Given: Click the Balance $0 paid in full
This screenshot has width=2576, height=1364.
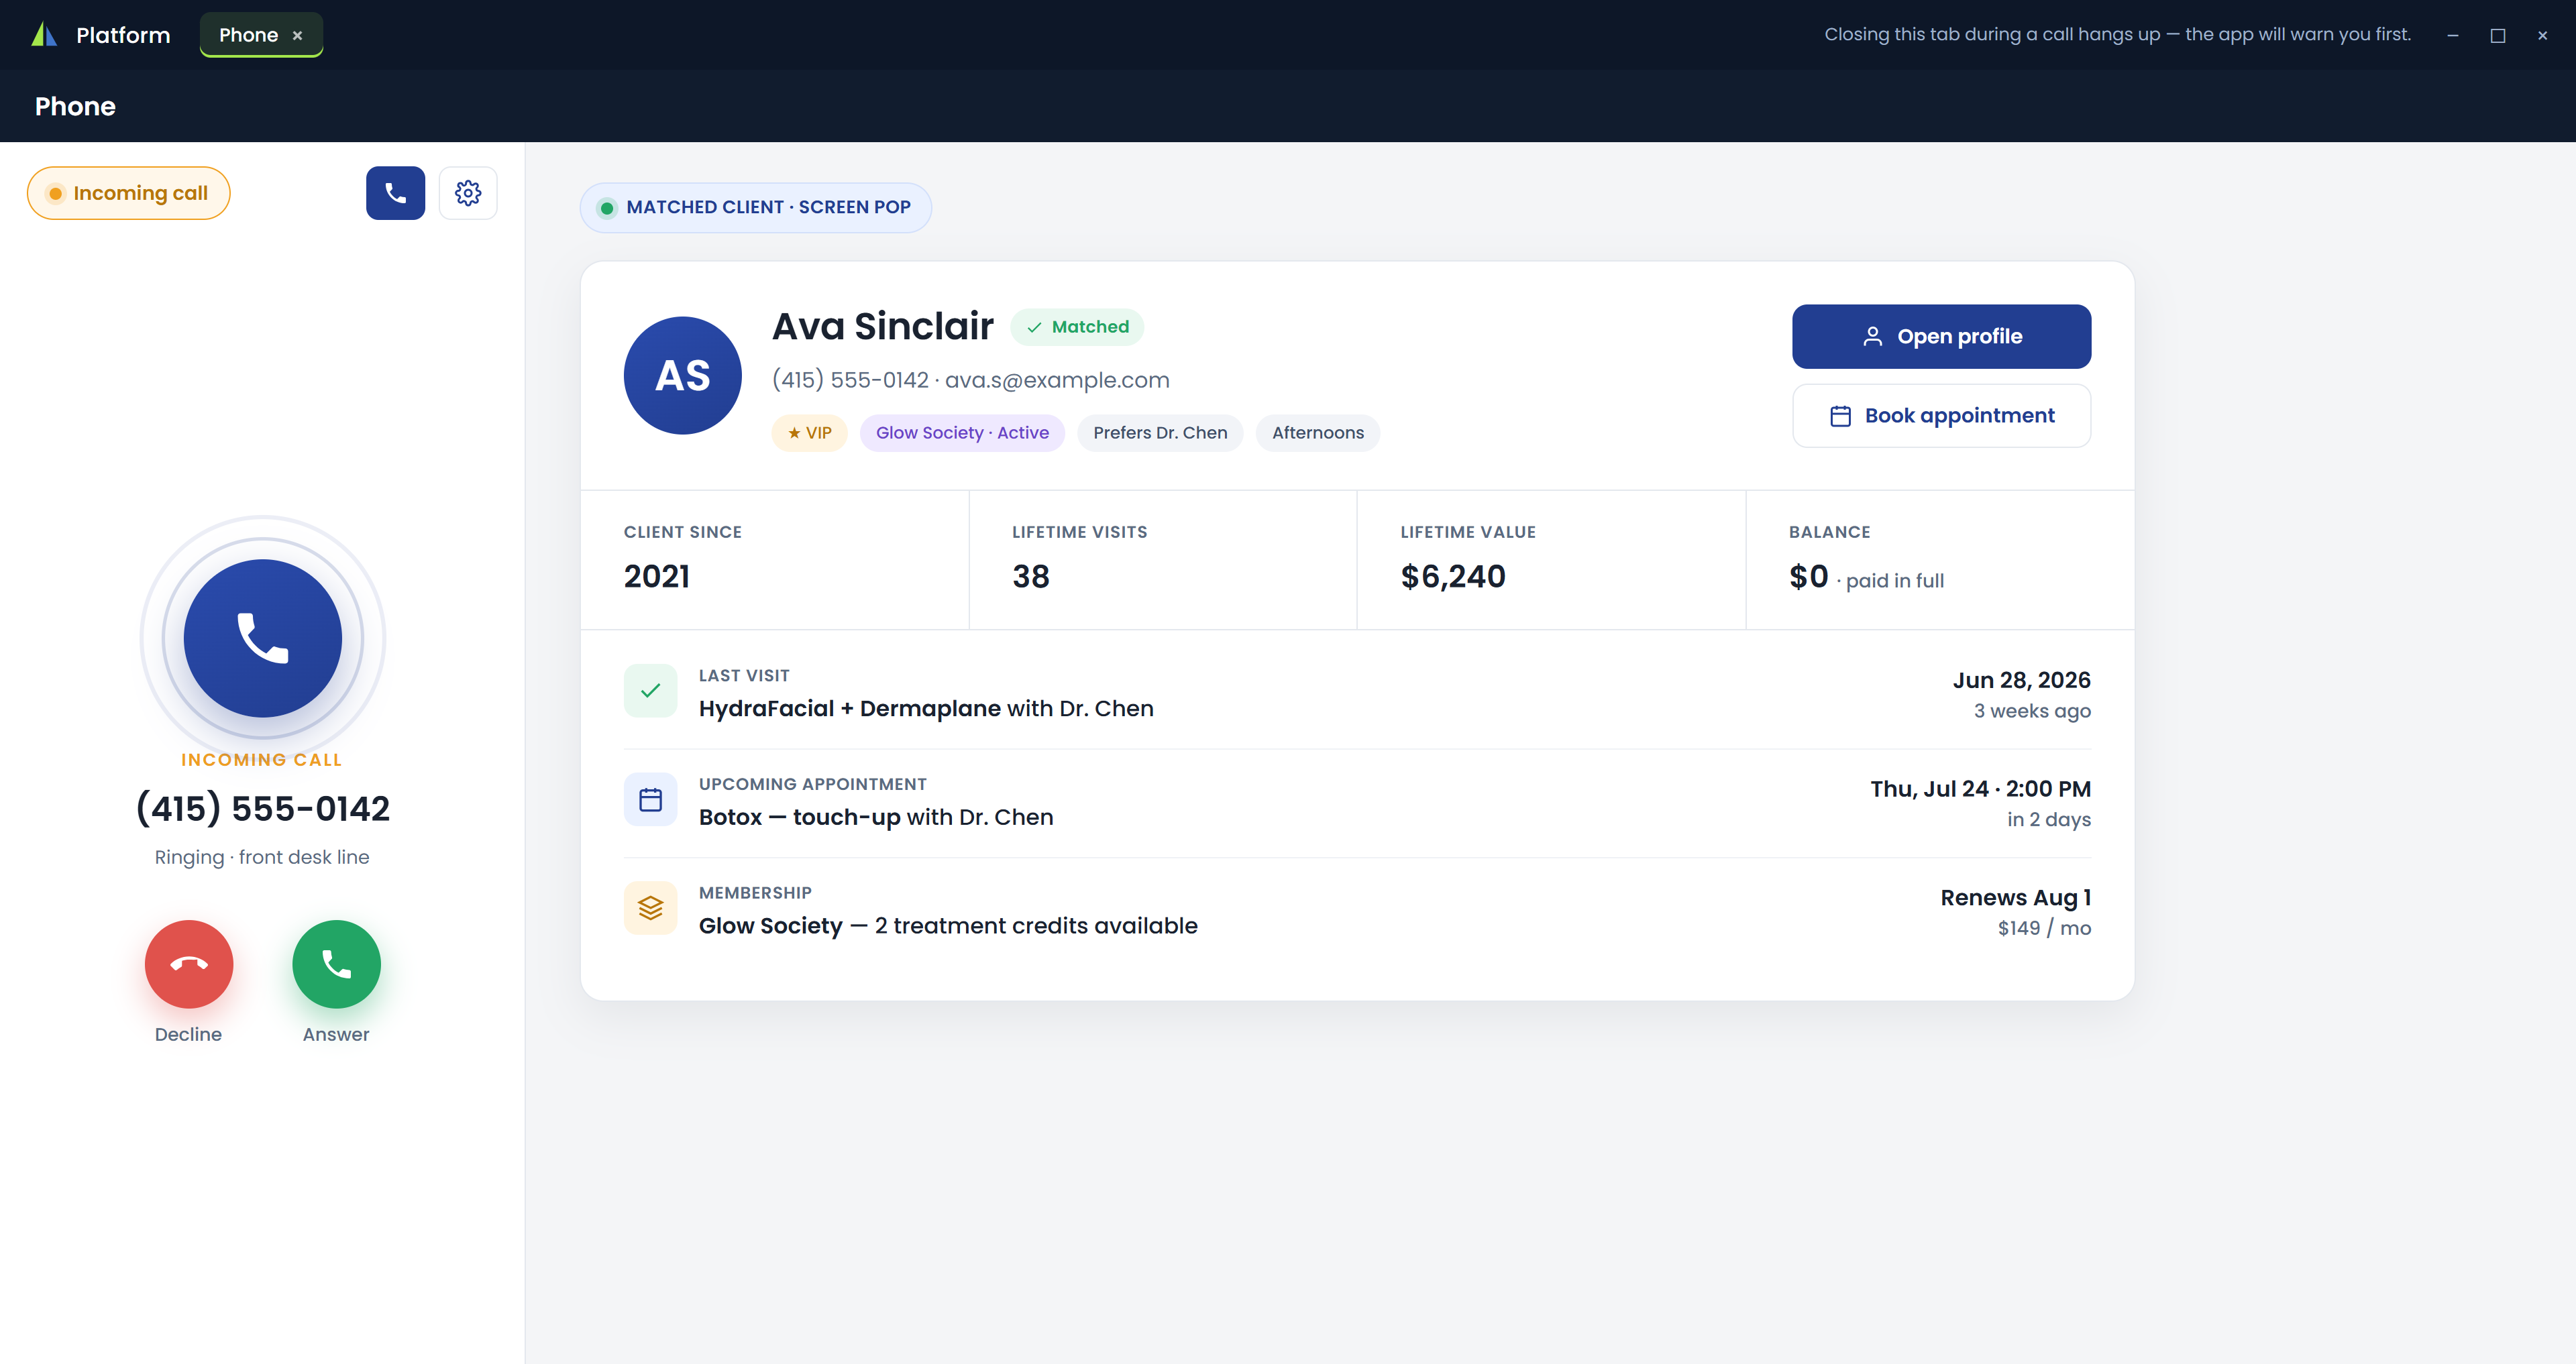Looking at the screenshot, I should 1867,577.
